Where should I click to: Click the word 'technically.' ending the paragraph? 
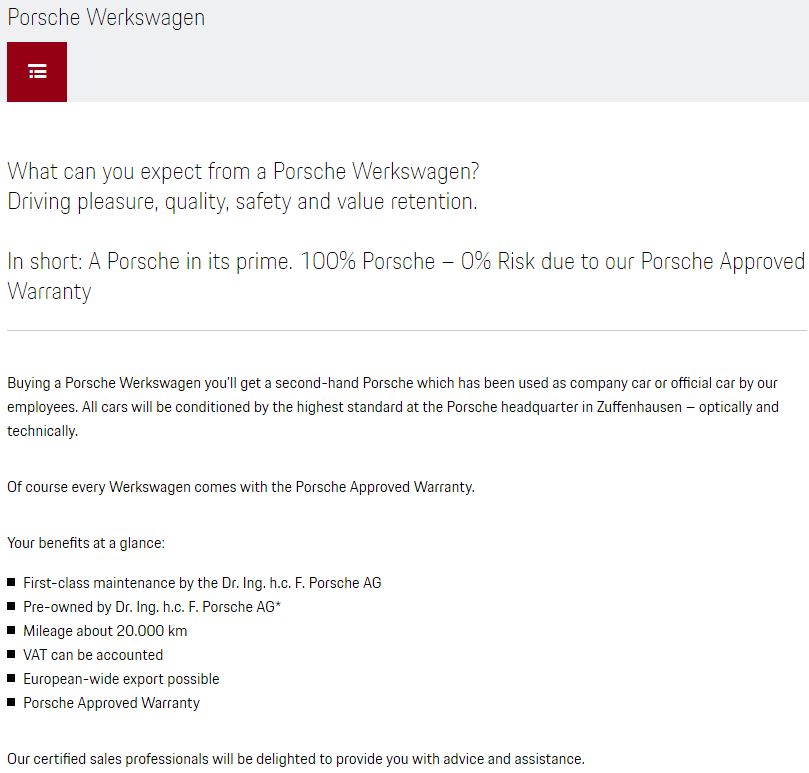coord(42,431)
